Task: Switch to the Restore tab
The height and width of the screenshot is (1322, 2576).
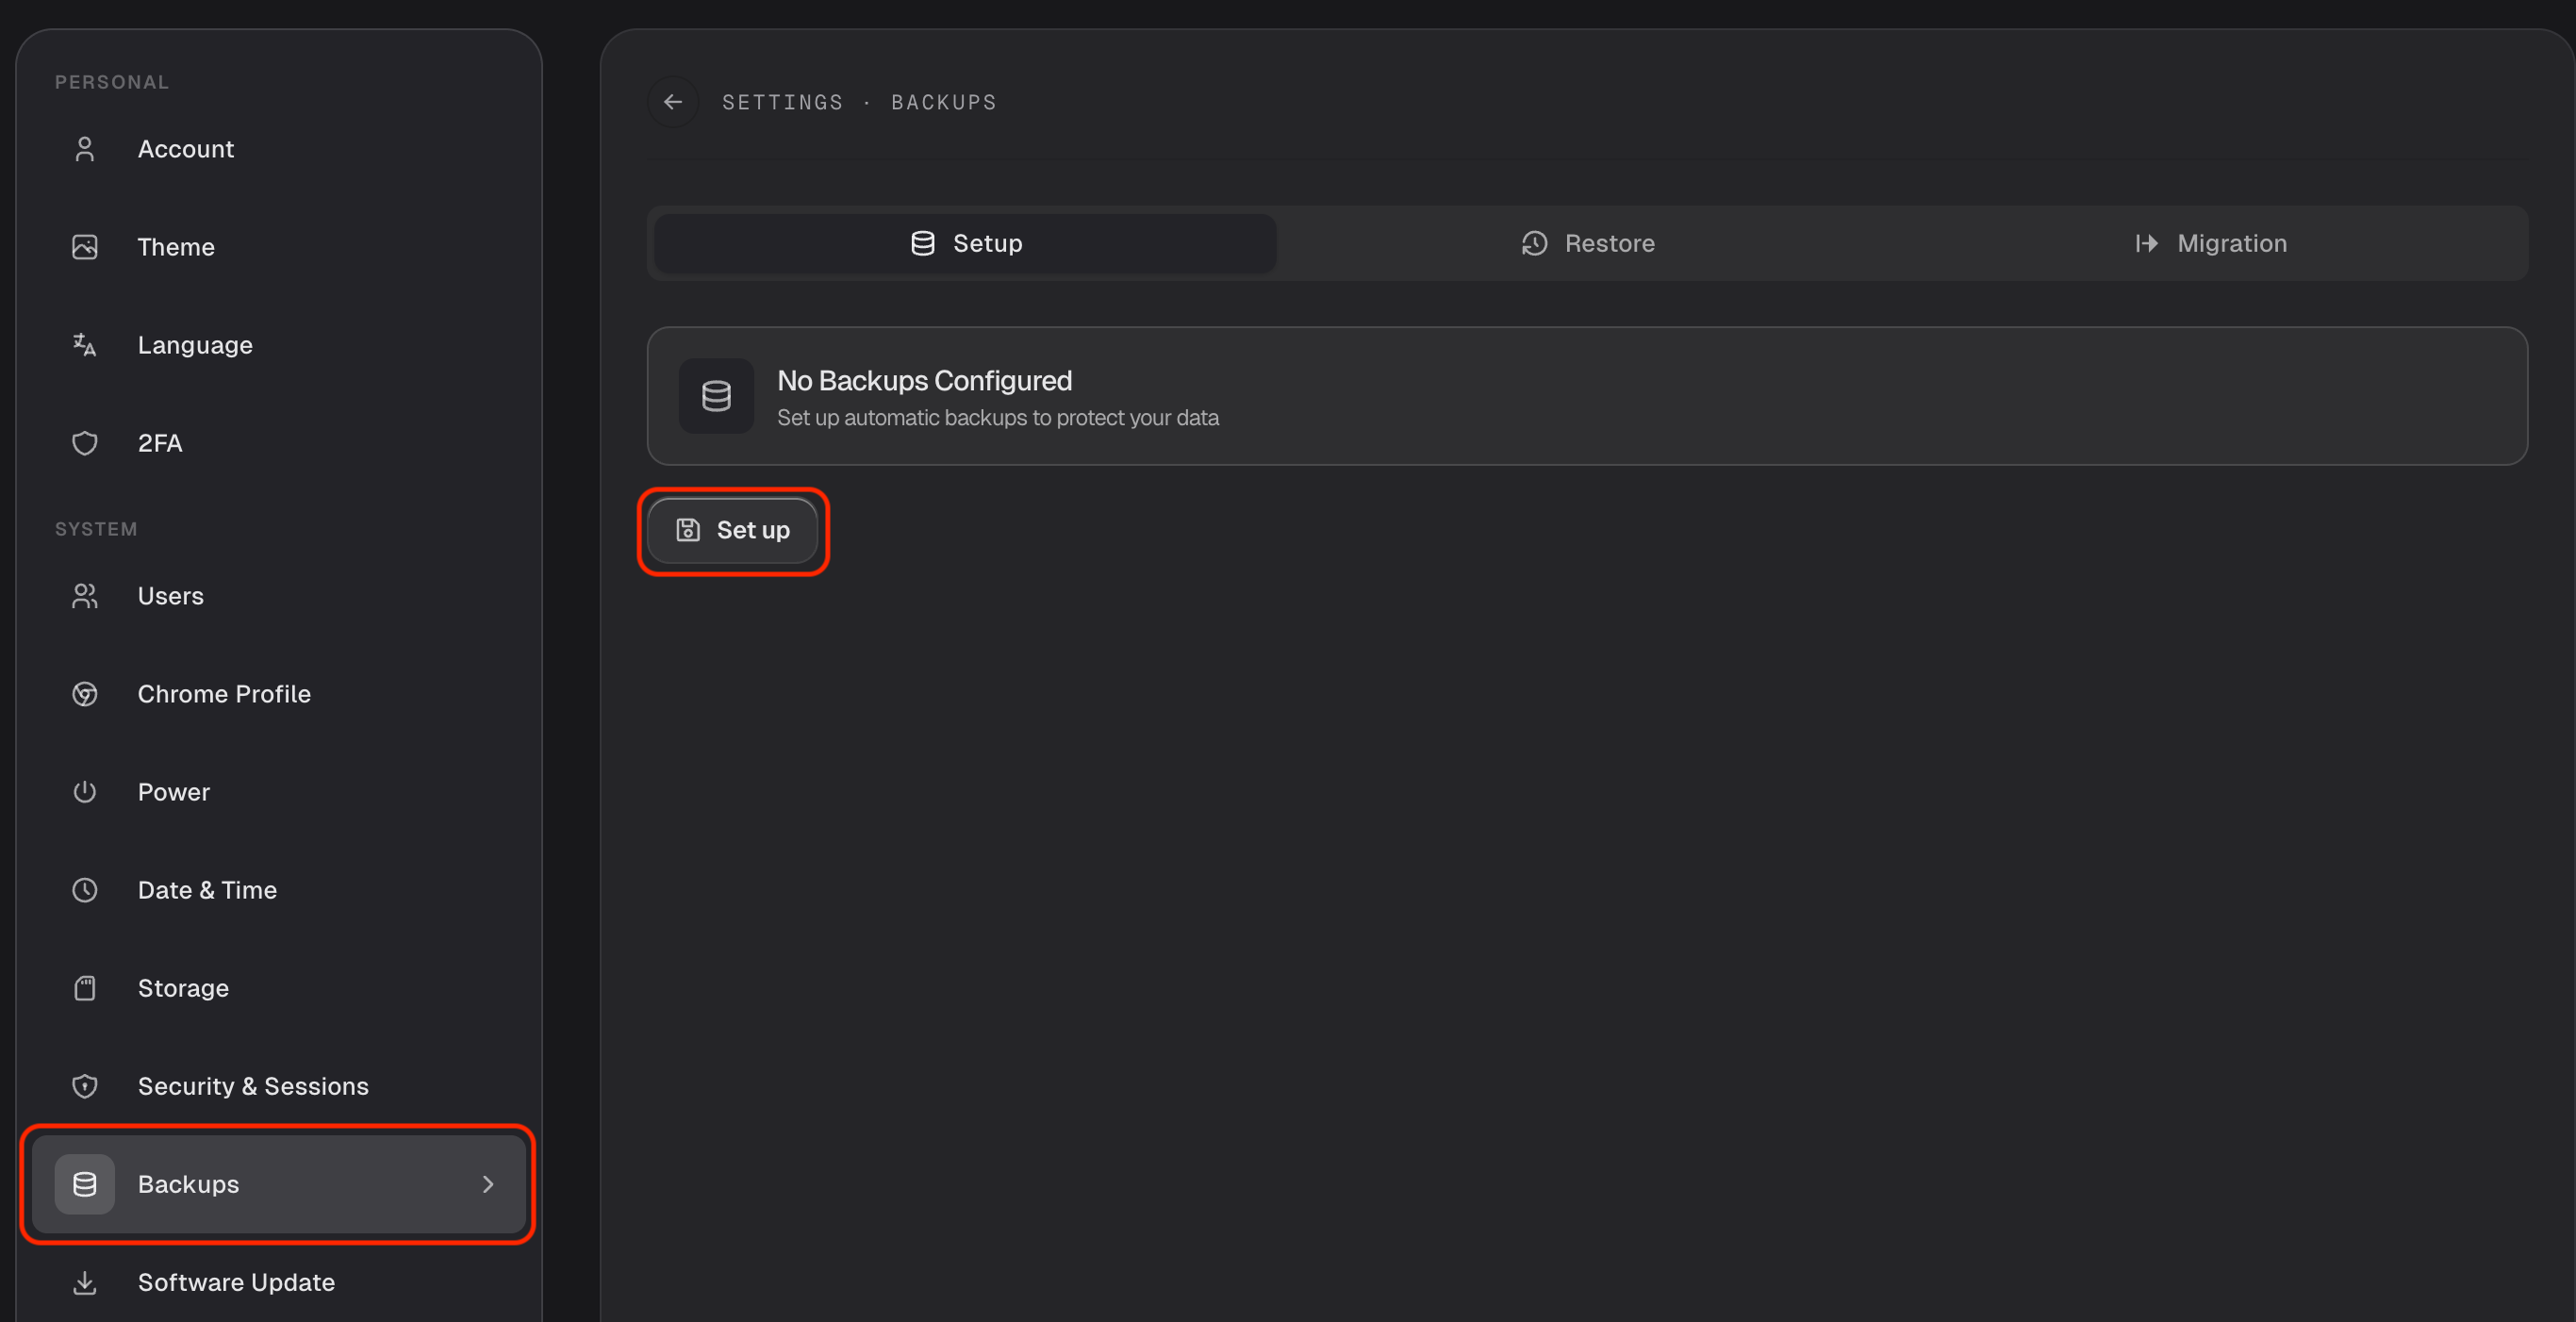Action: 1587,243
